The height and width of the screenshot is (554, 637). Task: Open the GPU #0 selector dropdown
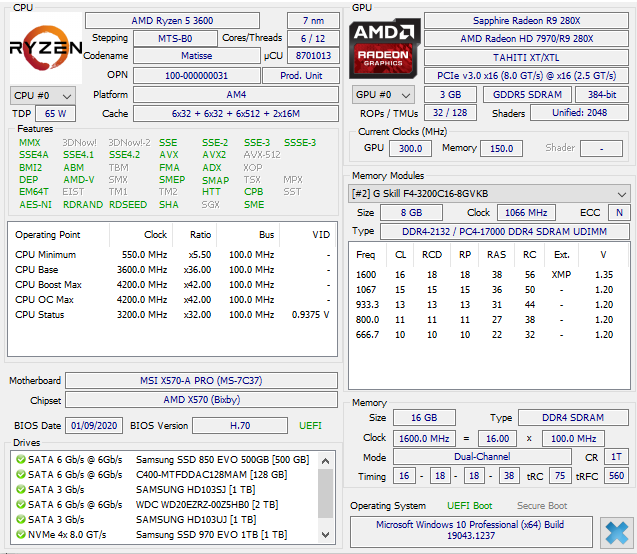tap(383, 95)
